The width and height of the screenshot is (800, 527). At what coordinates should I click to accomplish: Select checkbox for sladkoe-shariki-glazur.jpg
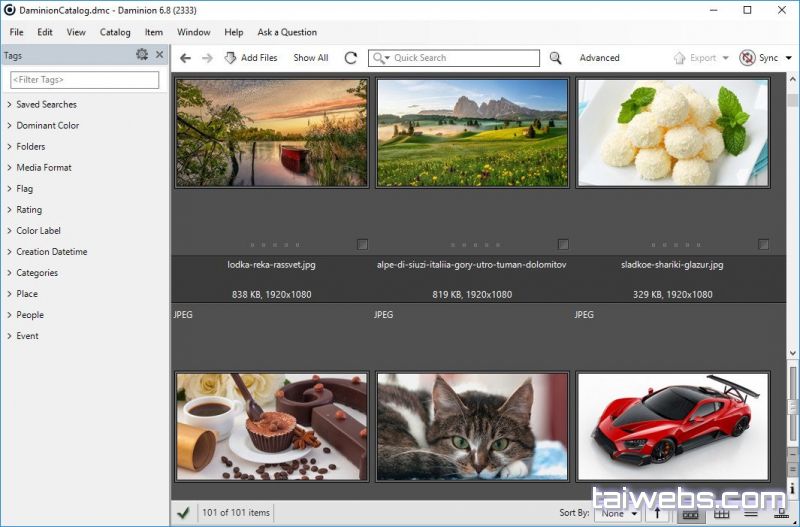tap(764, 244)
